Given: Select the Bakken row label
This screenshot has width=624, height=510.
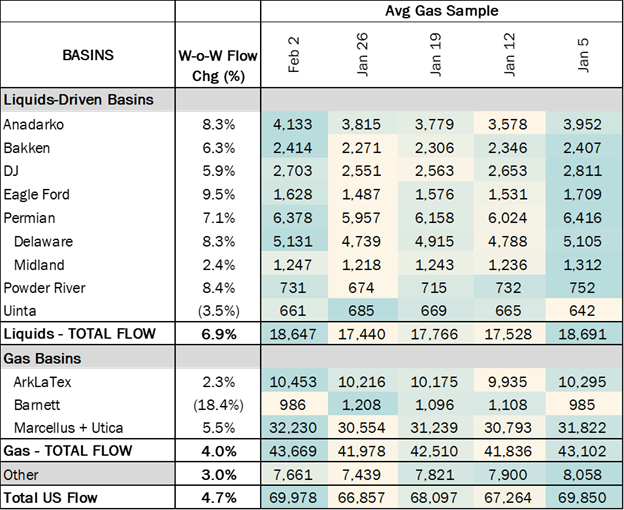Looking at the screenshot, I should pos(27,148).
